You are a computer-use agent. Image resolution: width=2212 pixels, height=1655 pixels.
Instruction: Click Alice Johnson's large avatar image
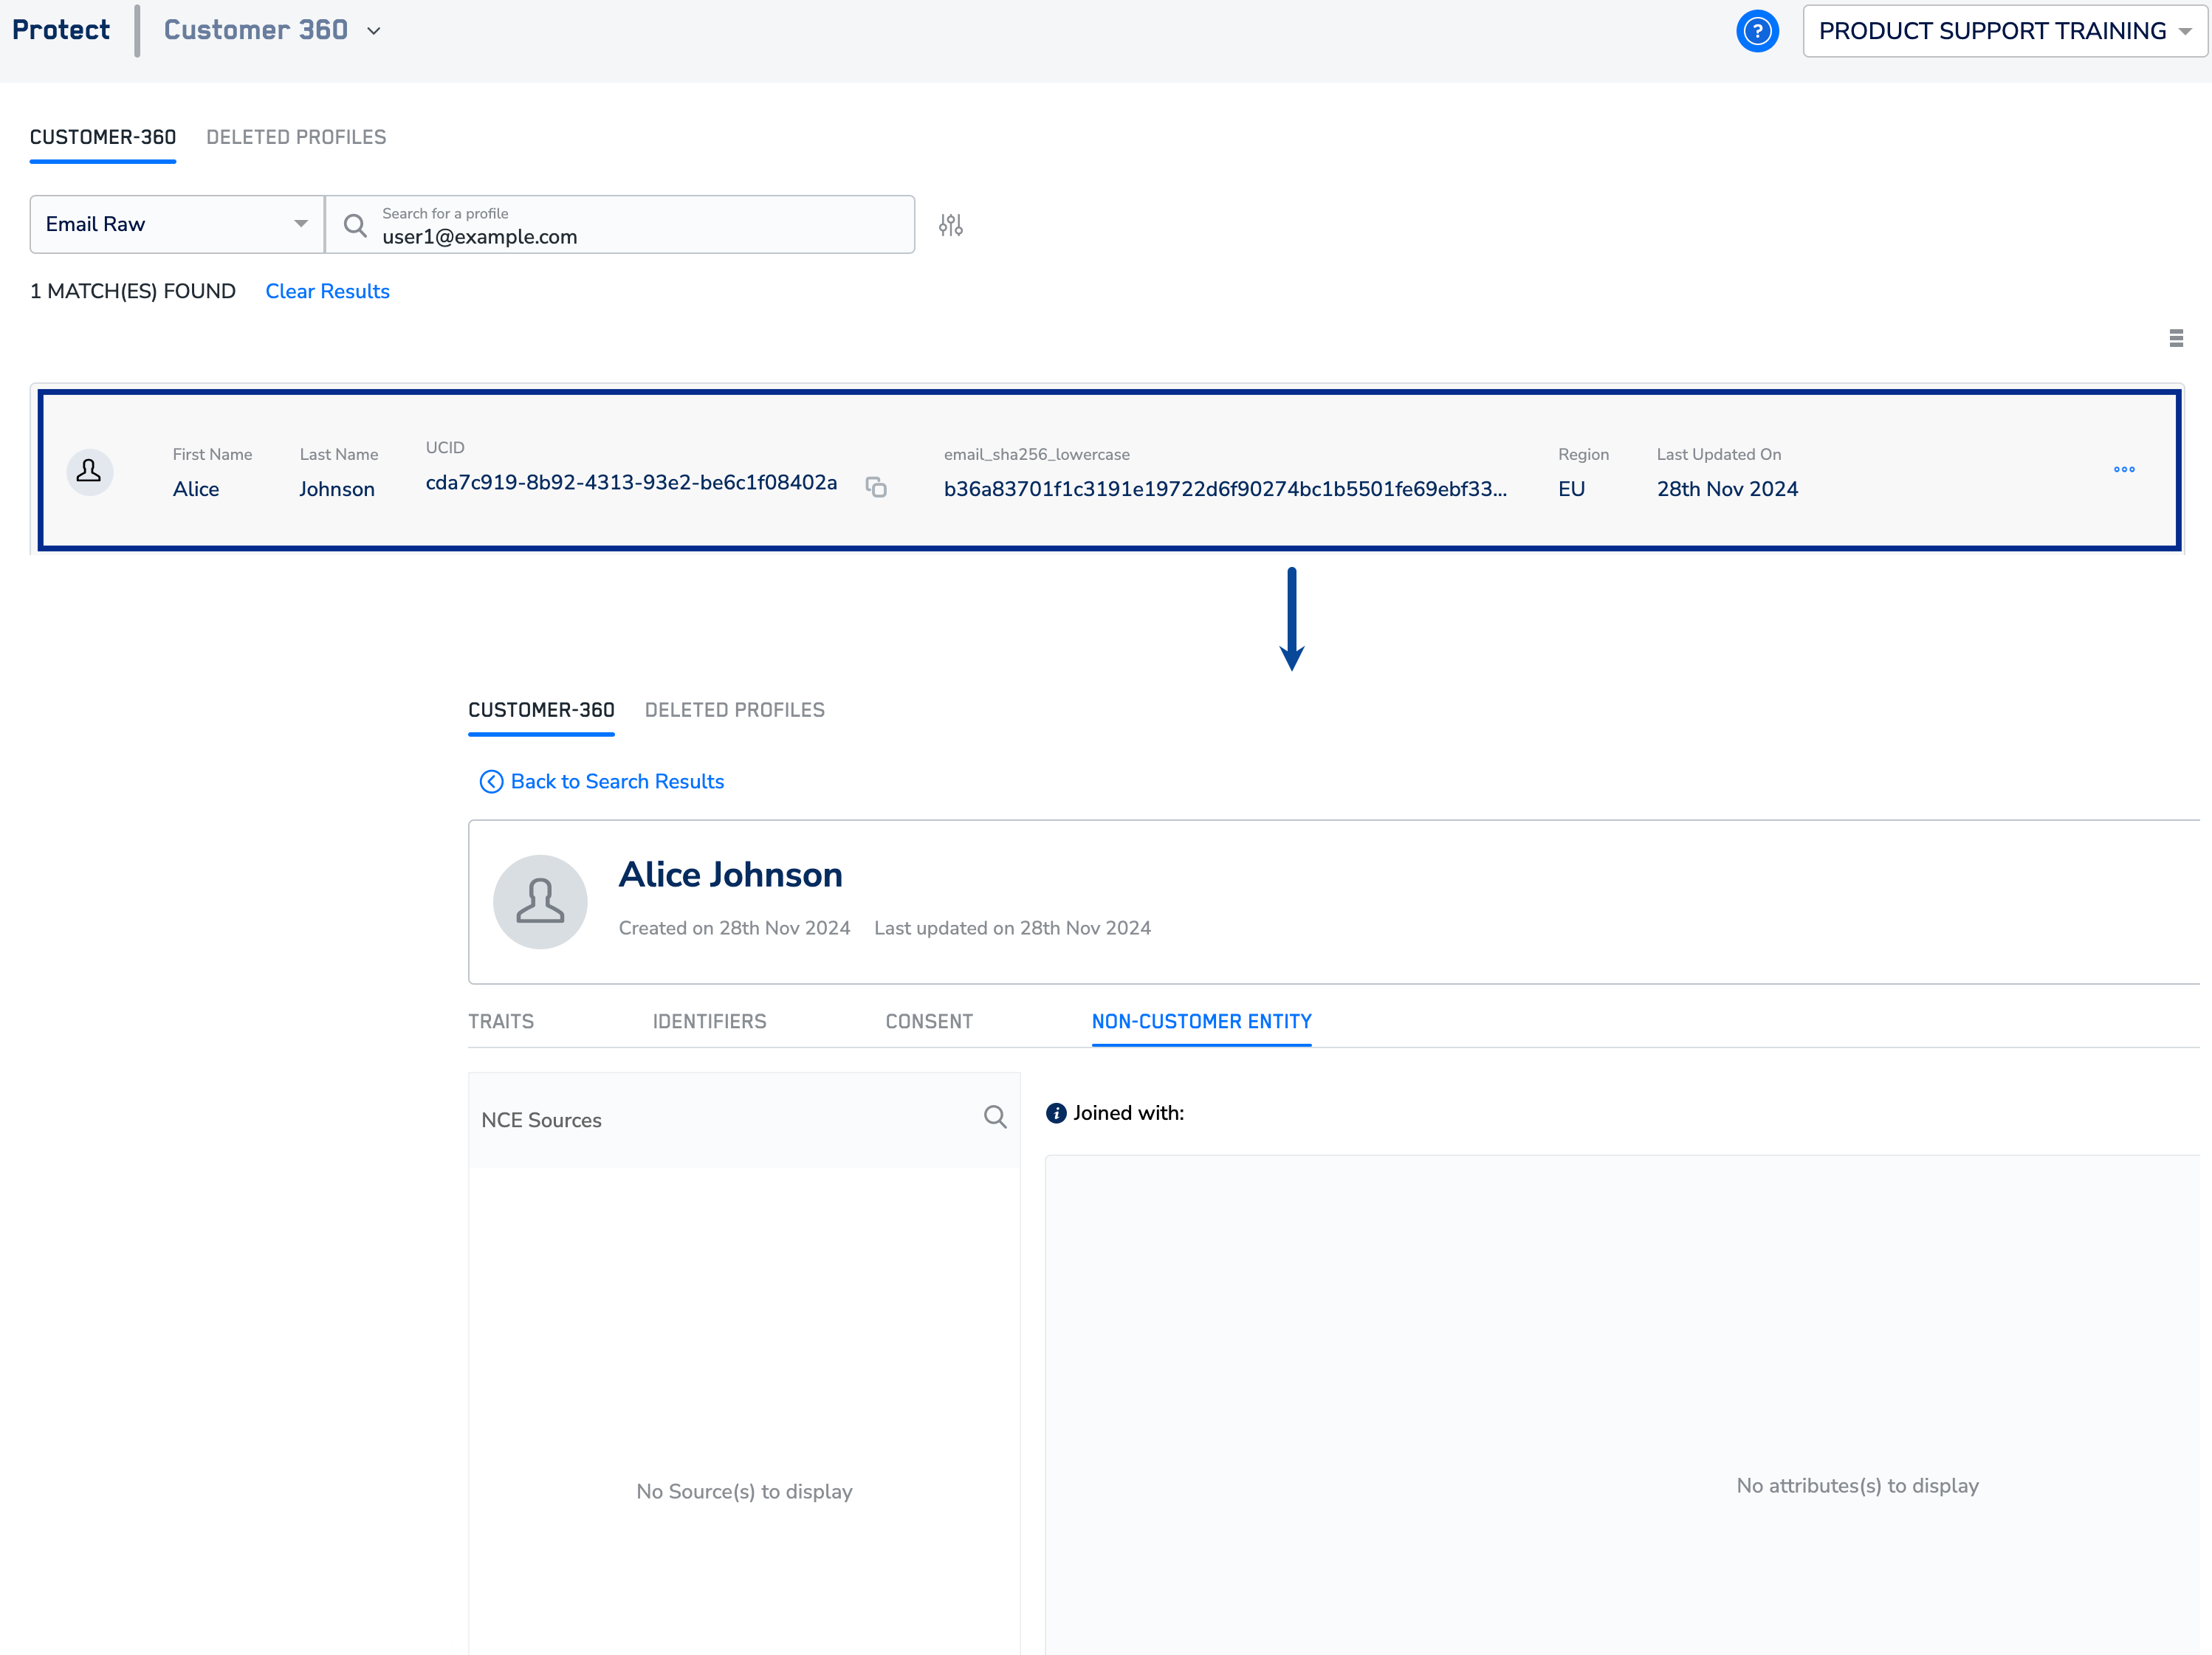coord(540,901)
